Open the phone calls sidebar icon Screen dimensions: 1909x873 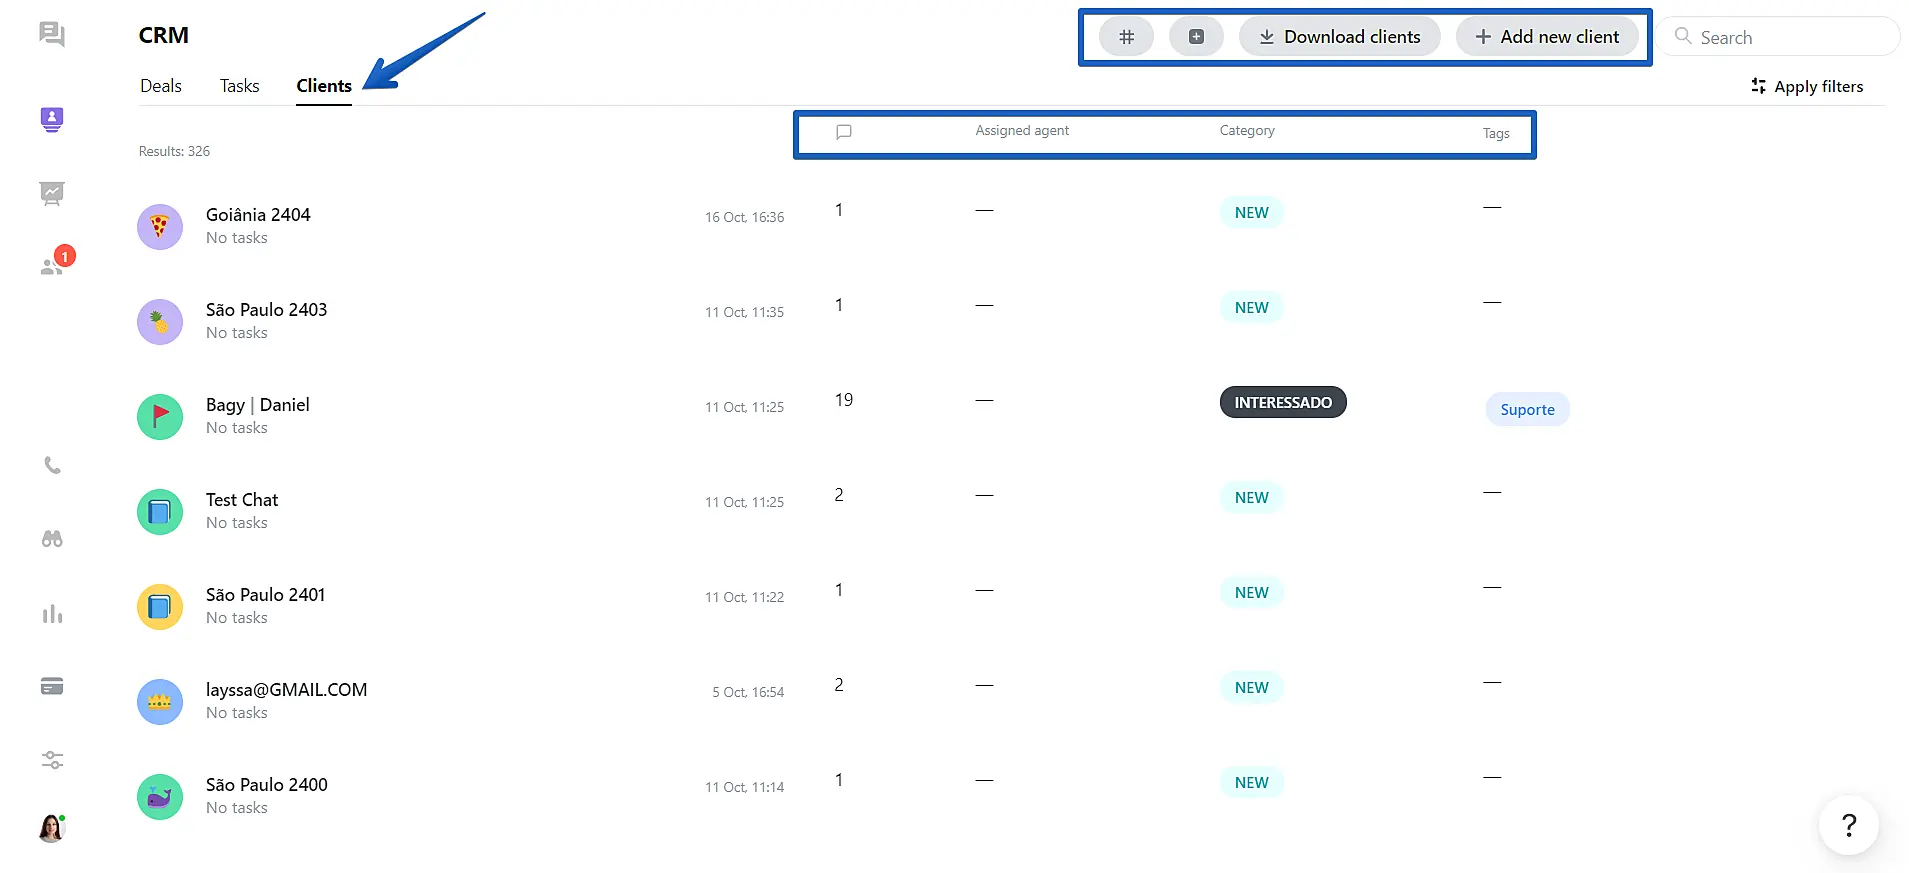[52, 466]
